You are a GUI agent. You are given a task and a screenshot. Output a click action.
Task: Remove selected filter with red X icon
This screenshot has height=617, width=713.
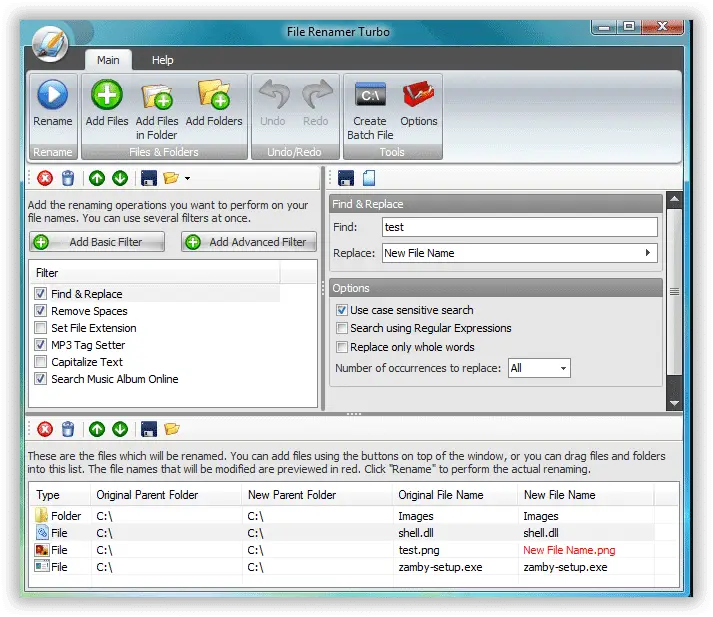(x=45, y=178)
